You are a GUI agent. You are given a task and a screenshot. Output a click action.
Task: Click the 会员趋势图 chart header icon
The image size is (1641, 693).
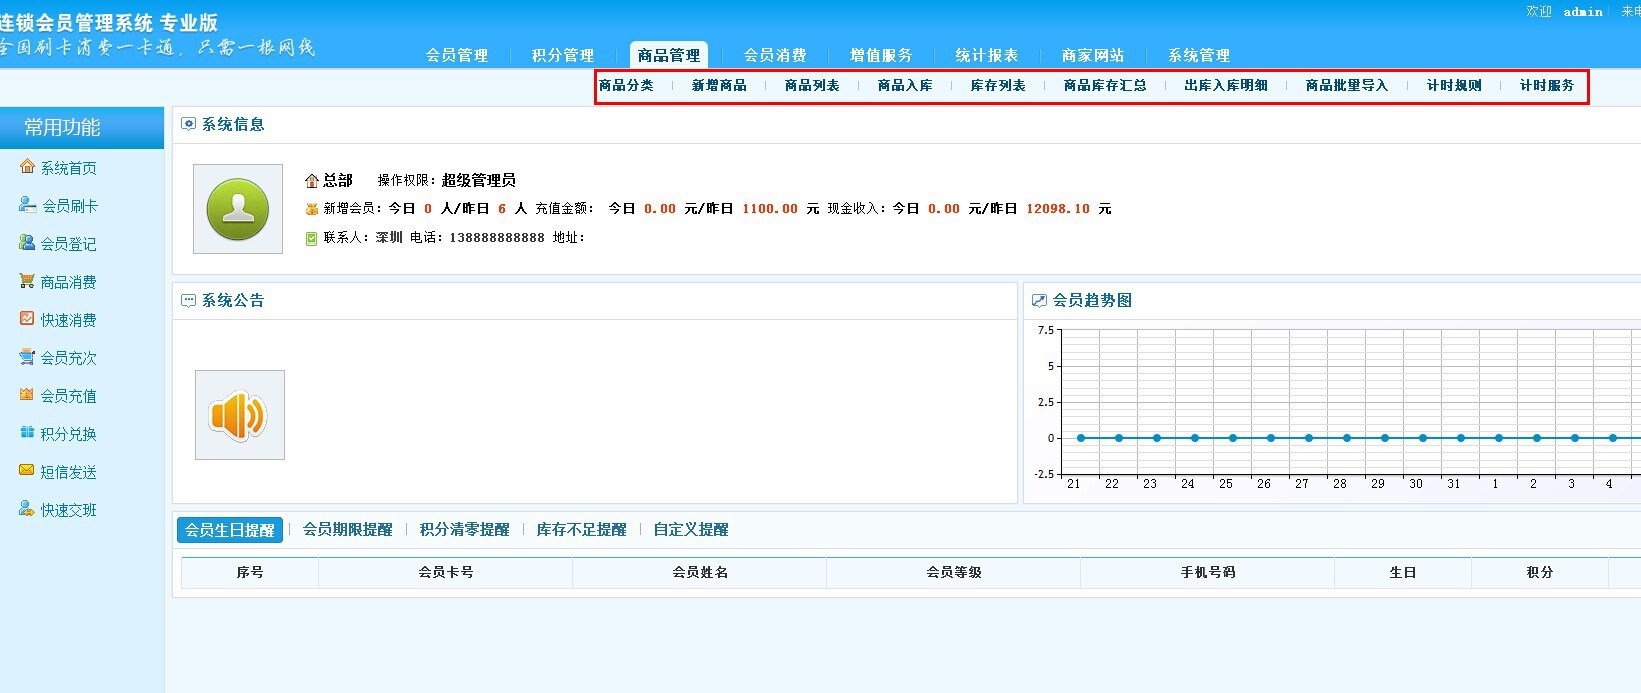1039,300
